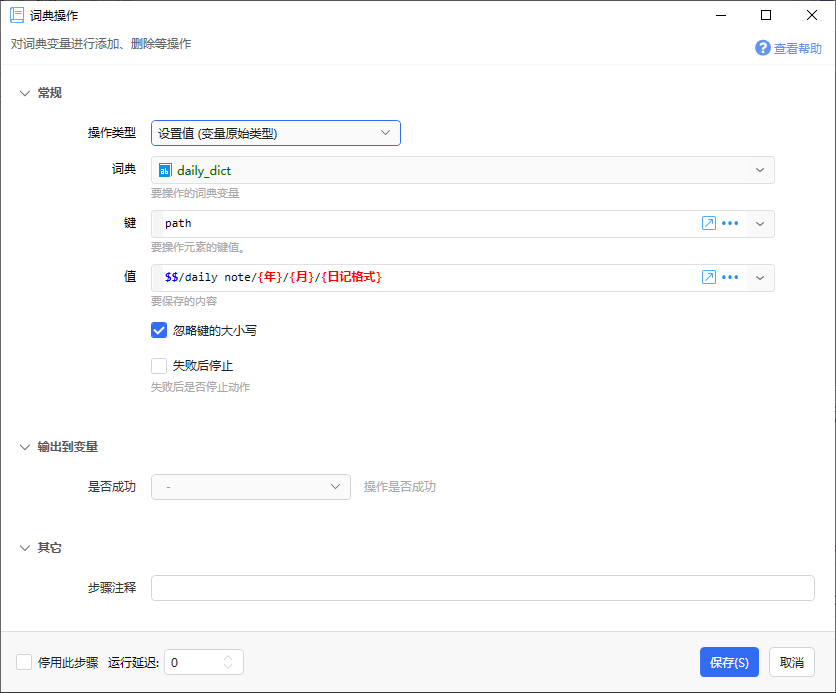Click the daily_dict variable type icon
The height and width of the screenshot is (693, 836).
click(165, 171)
